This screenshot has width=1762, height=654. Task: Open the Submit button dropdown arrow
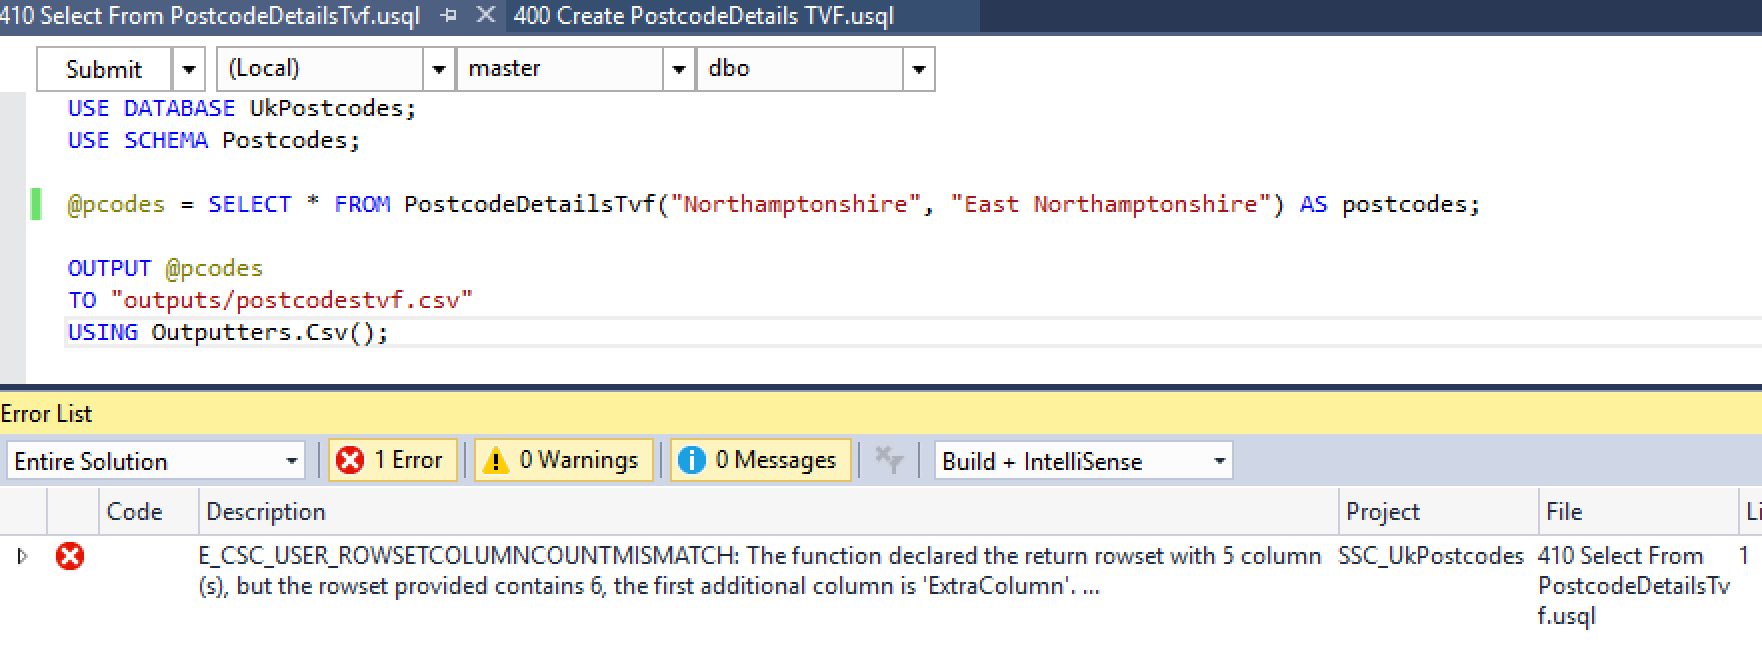pyautogui.click(x=188, y=69)
